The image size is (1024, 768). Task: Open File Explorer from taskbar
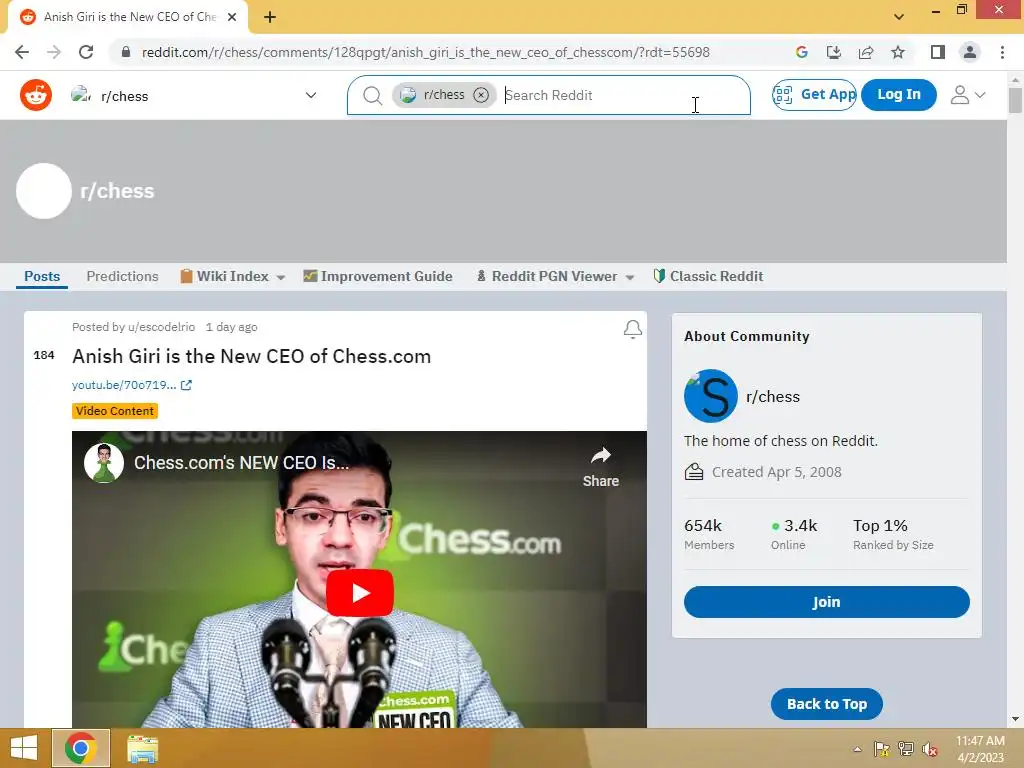pyautogui.click(x=142, y=748)
